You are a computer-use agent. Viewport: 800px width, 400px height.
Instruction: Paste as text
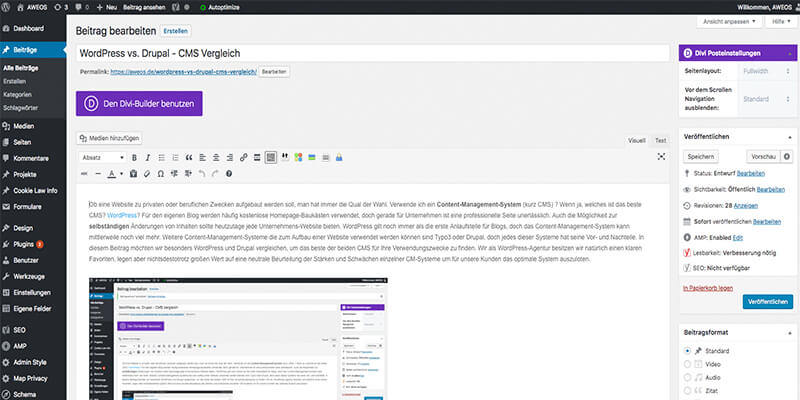[x=134, y=174]
